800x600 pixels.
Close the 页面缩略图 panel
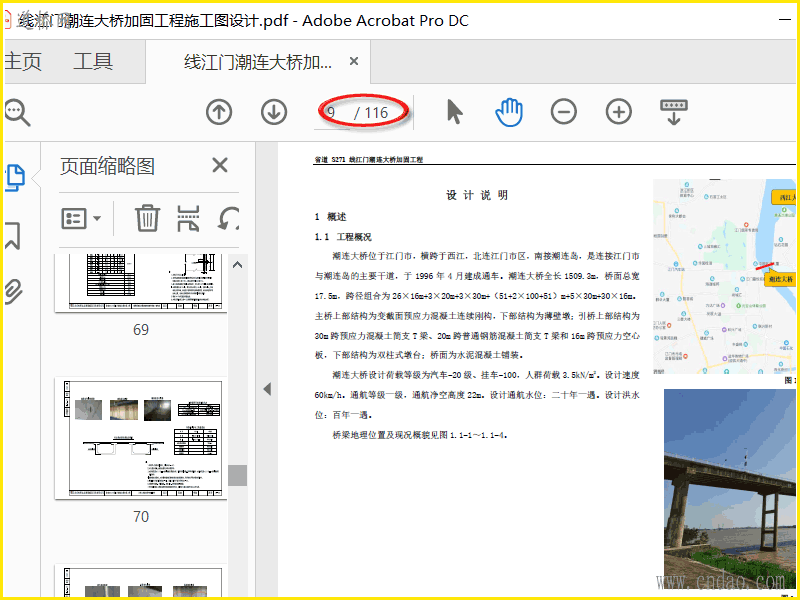coord(220,165)
